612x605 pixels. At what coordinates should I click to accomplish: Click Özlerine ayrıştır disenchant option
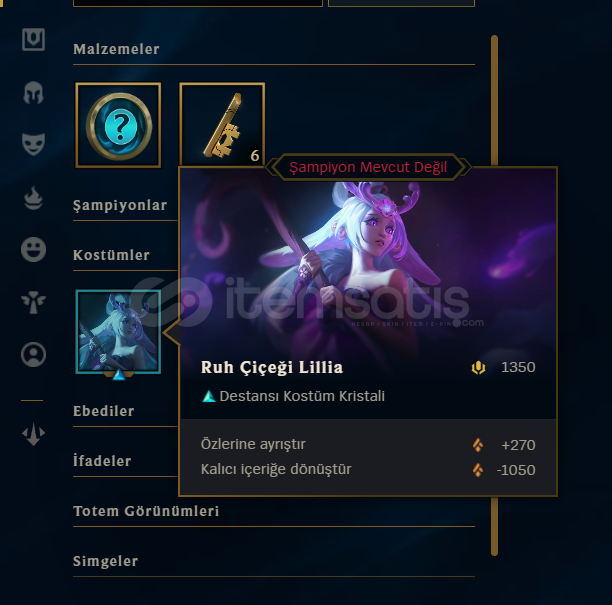368,445
